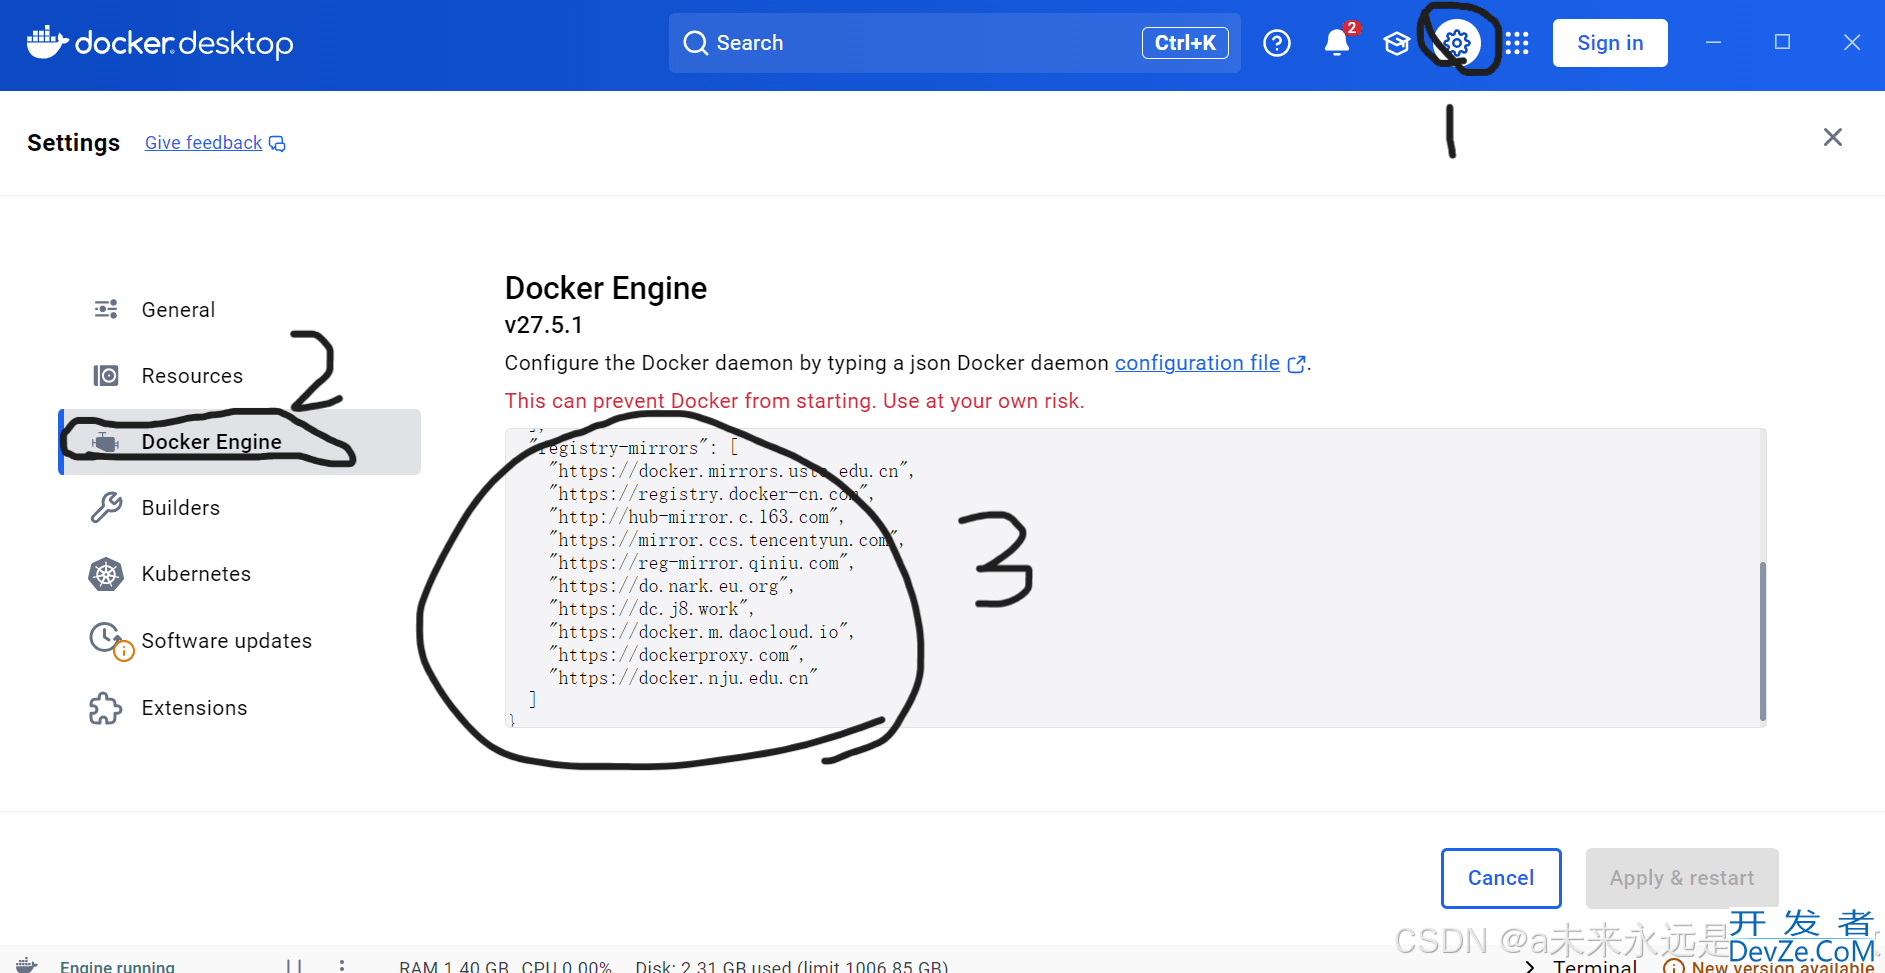The width and height of the screenshot is (1885, 973).
Task: Click the hub-mirror.c.163.com mirror line
Action: point(697,517)
